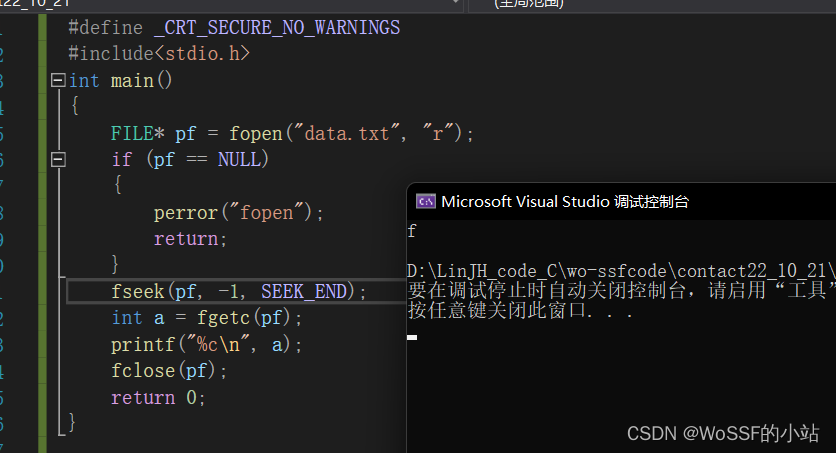Click the printf("%c\n", a) statement
Viewport: 836px width, 453px height.
coord(207,345)
